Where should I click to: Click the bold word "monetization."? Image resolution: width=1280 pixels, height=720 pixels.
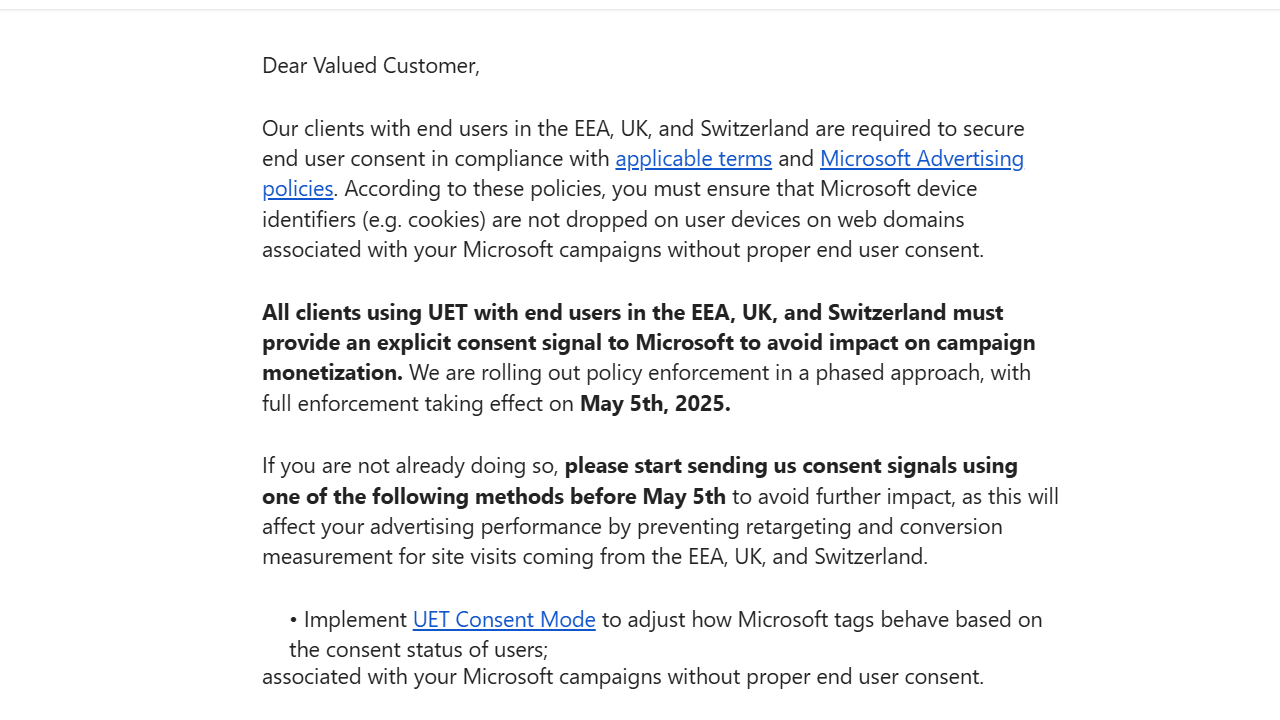tap(332, 373)
